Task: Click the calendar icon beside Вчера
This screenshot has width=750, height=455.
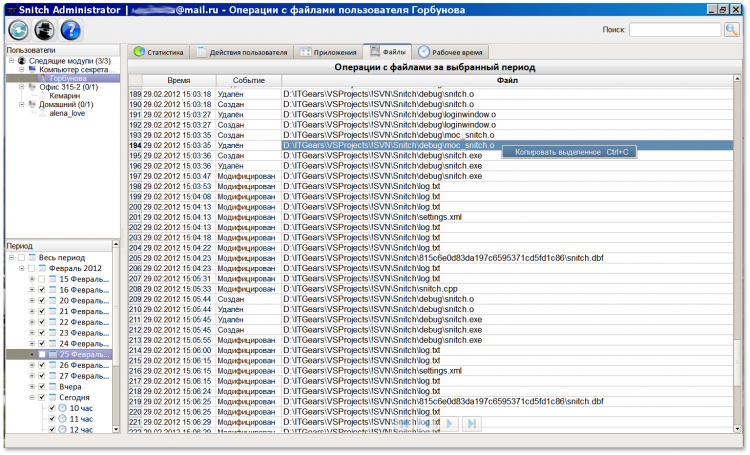Action: [52, 387]
